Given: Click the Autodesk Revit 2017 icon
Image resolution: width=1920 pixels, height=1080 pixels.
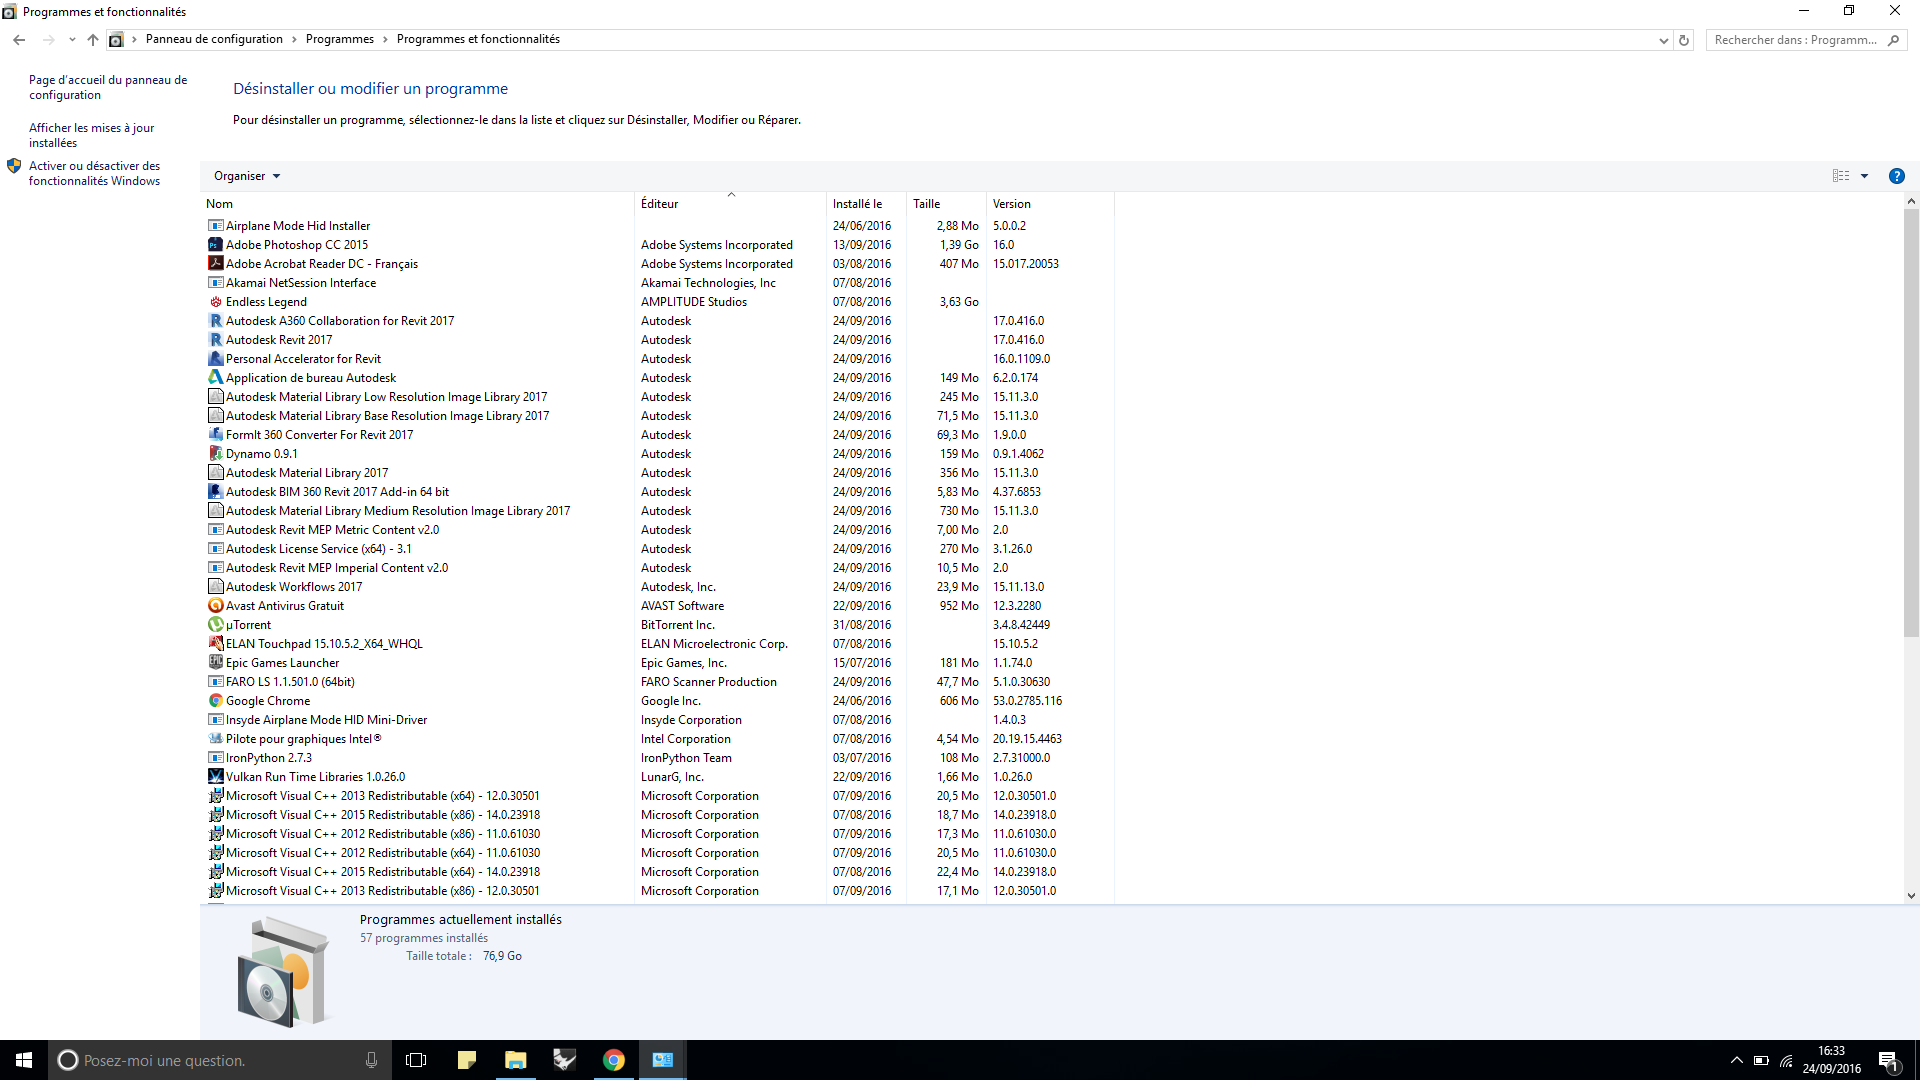Looking at the screenshot, I should click(x=215, y=340).
